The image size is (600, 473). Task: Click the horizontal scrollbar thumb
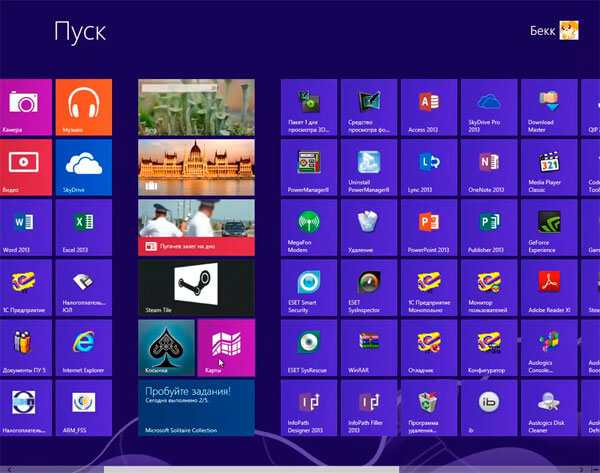point(251,469)
